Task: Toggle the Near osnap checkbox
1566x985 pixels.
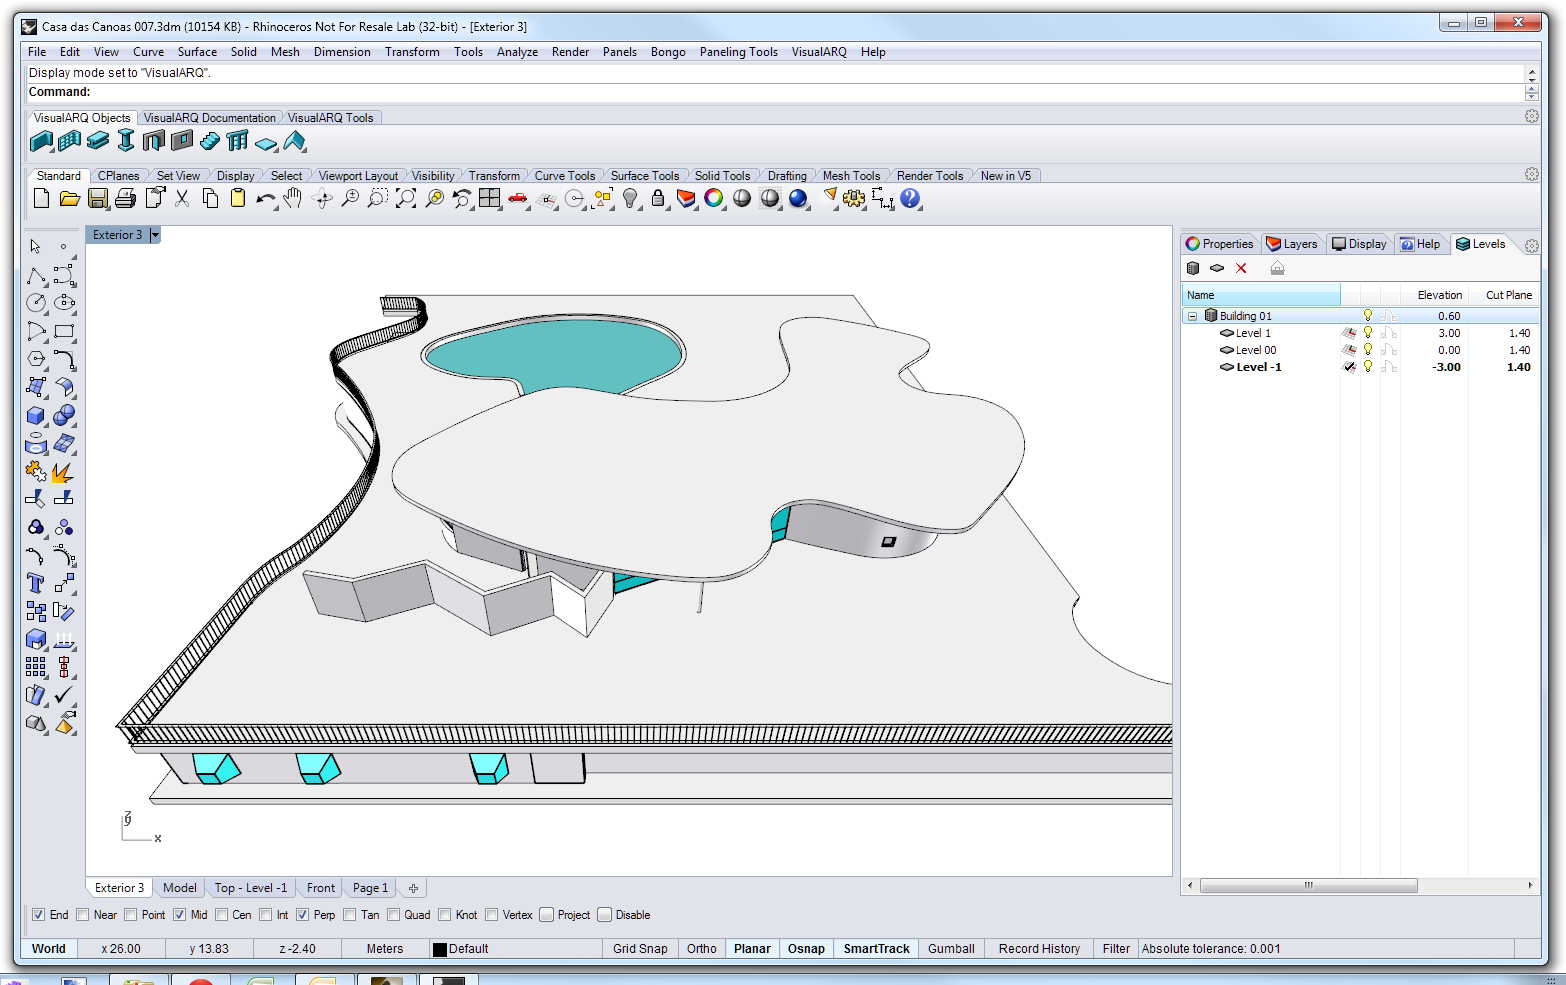Action: pos(82,914)
